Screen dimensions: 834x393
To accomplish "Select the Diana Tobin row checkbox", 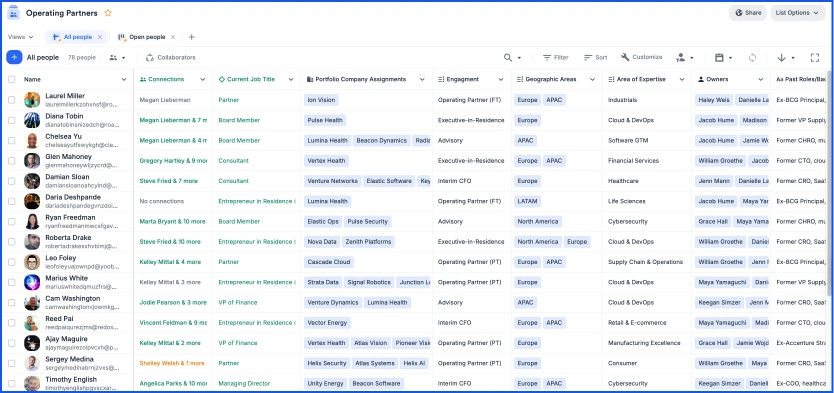I will tap(12, 120).
